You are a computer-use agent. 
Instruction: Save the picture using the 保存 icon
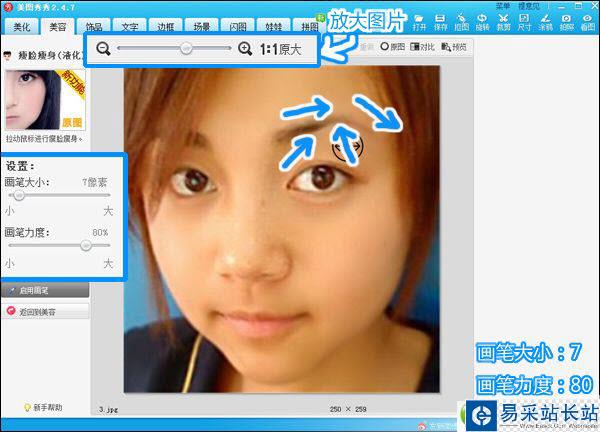440,22
